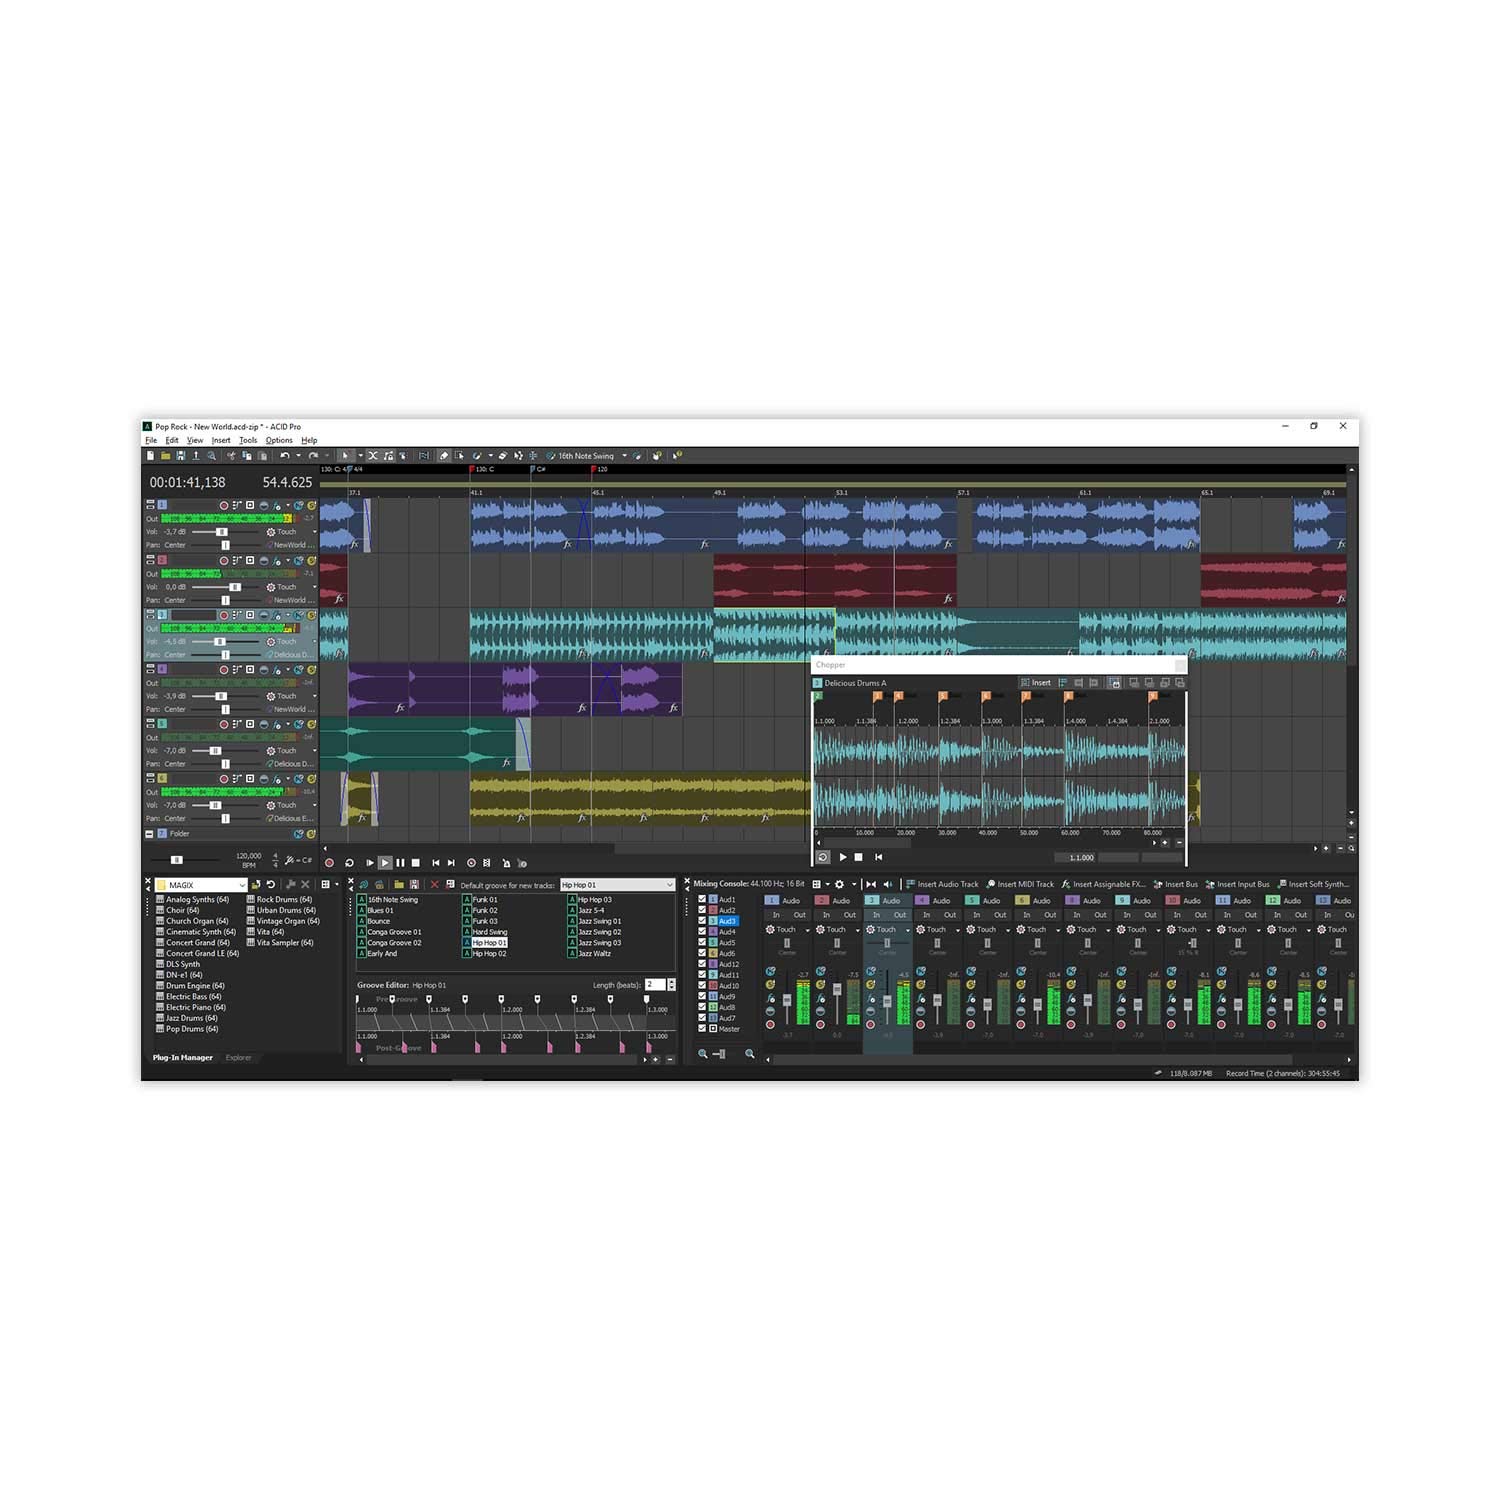Click the Record button in the transport bar
Image resolution: width=1500 pixels, height=1500 pixels.
pyautogui.click(x=329, y=863)
